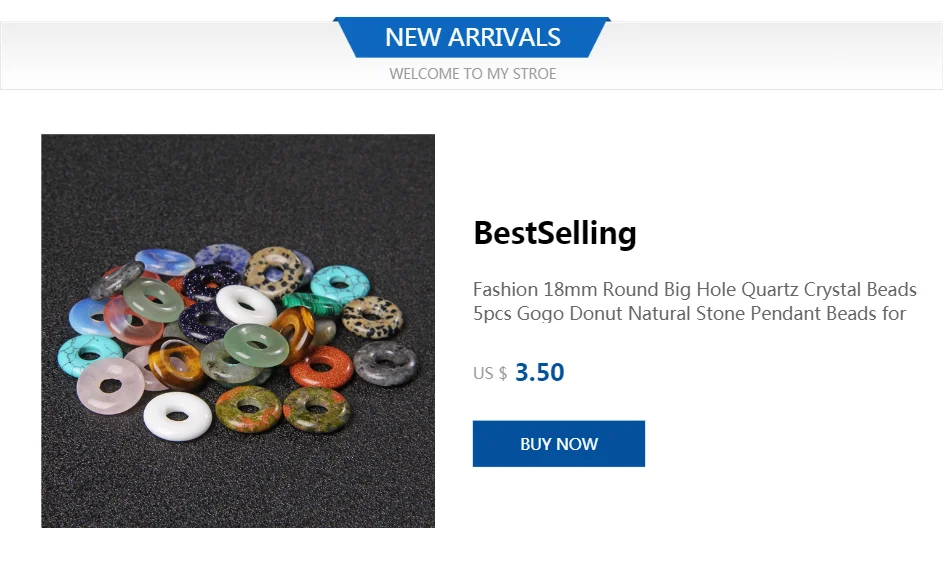943x574 pixels.
Task: Click the orange-red goldstone donut bead
Action: tap(321, 366)
